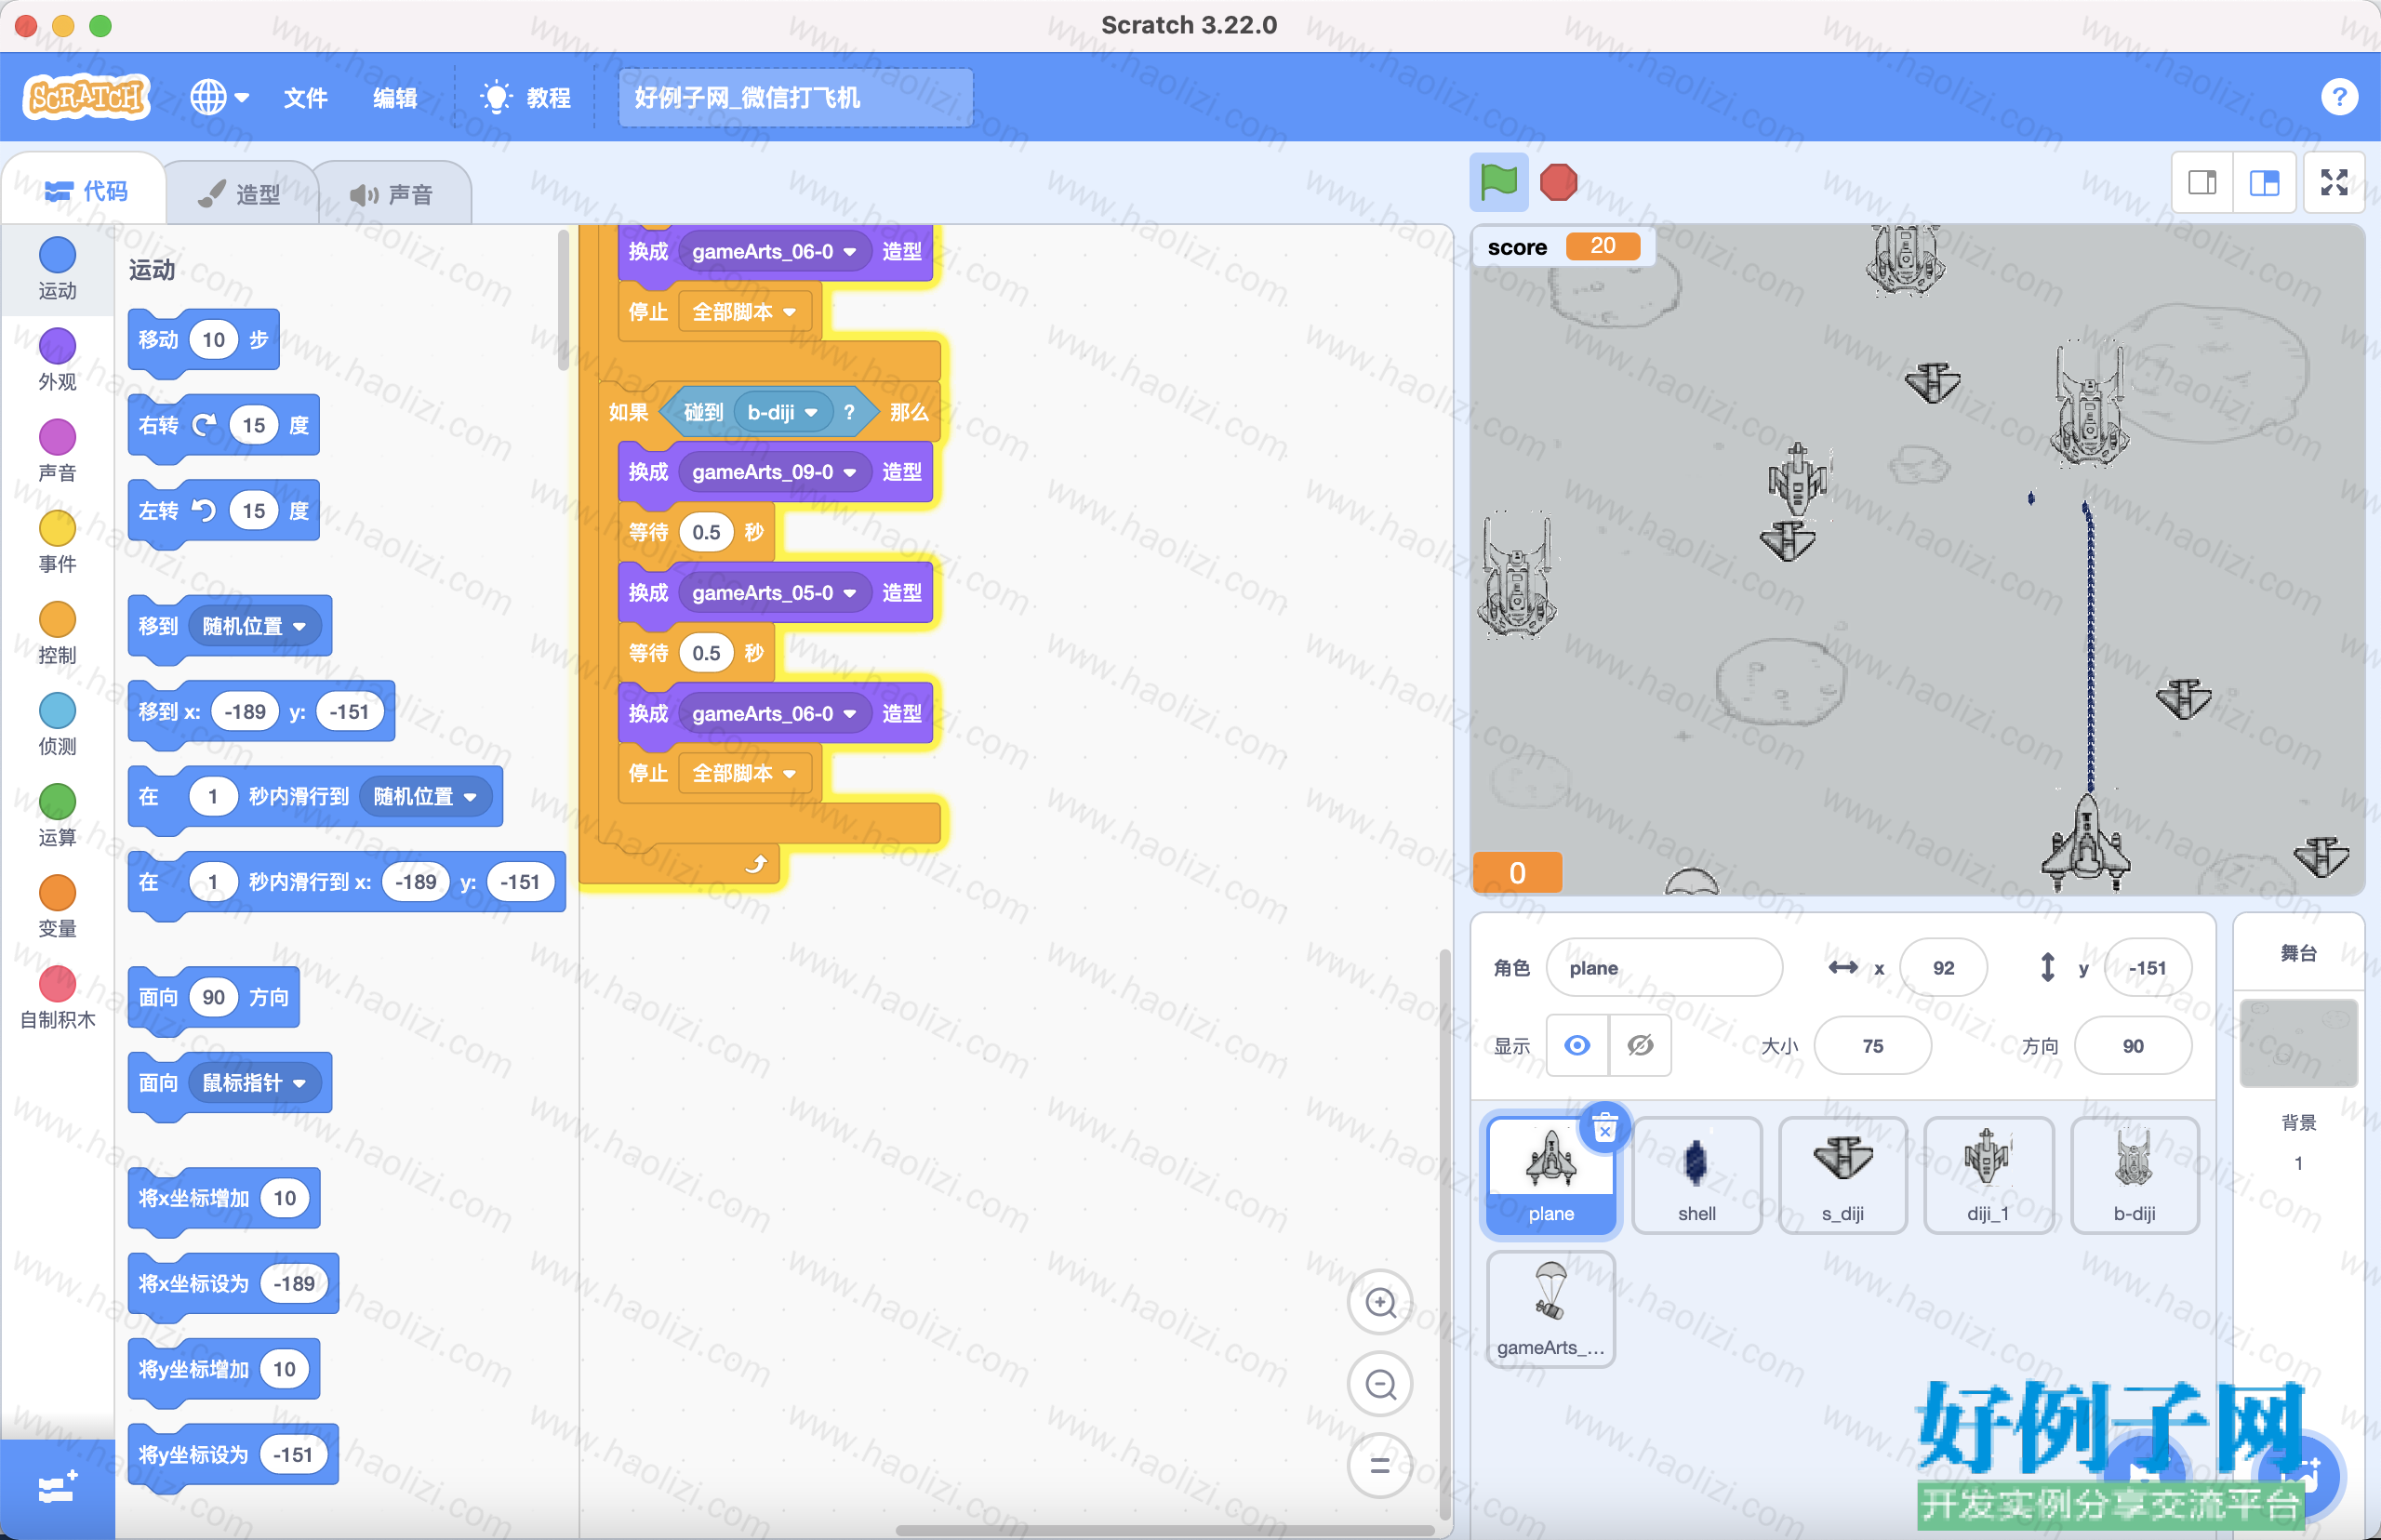Click the Scratch logo
The width and height of the screenshot is (2381, 1540).
pyautogui.click(x=87, y=97)
